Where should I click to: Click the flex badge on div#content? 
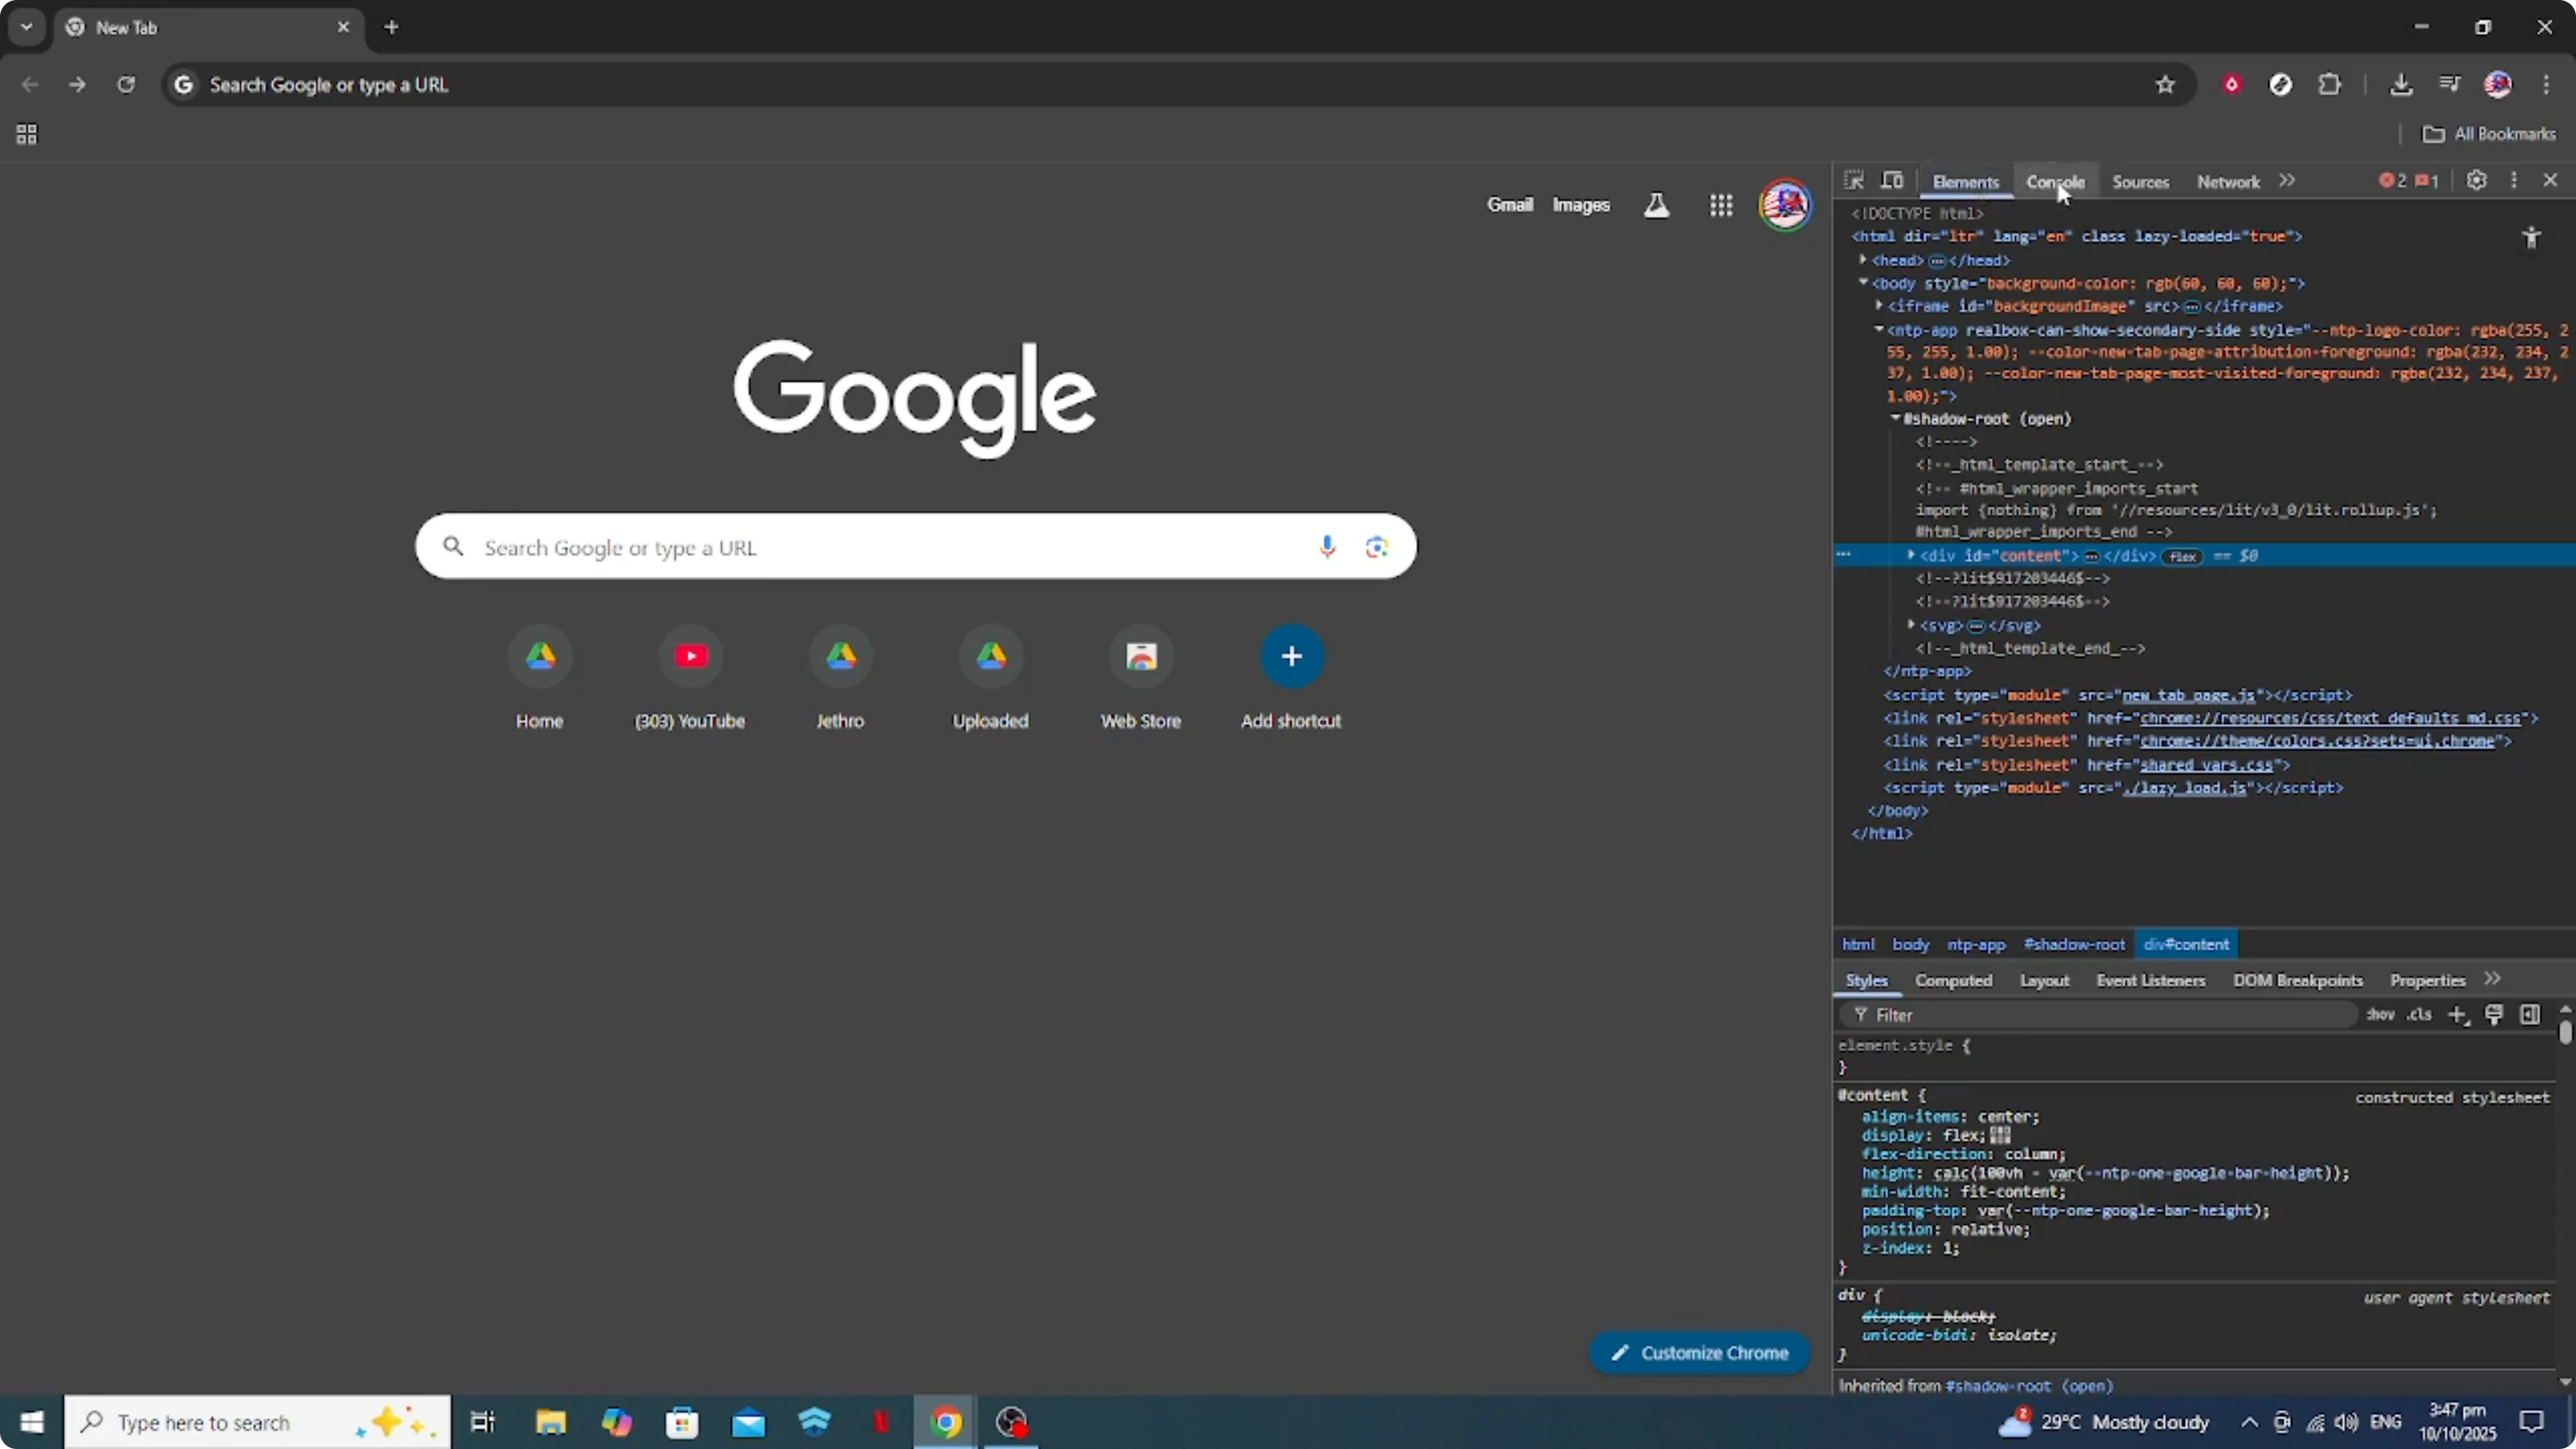coord(2181,556)
